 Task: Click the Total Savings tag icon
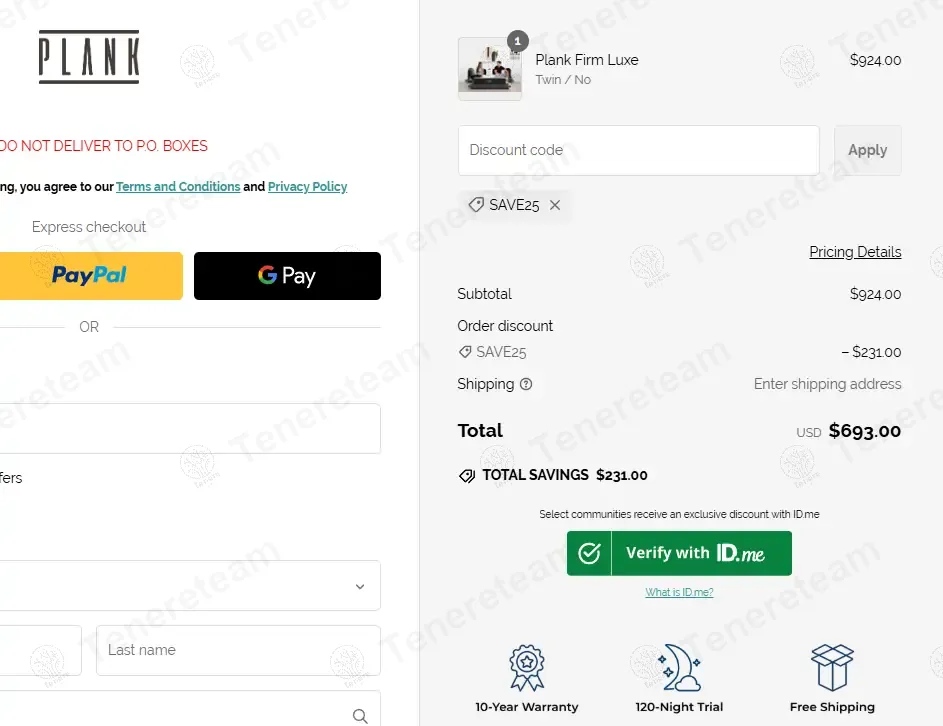pos(467,476)
